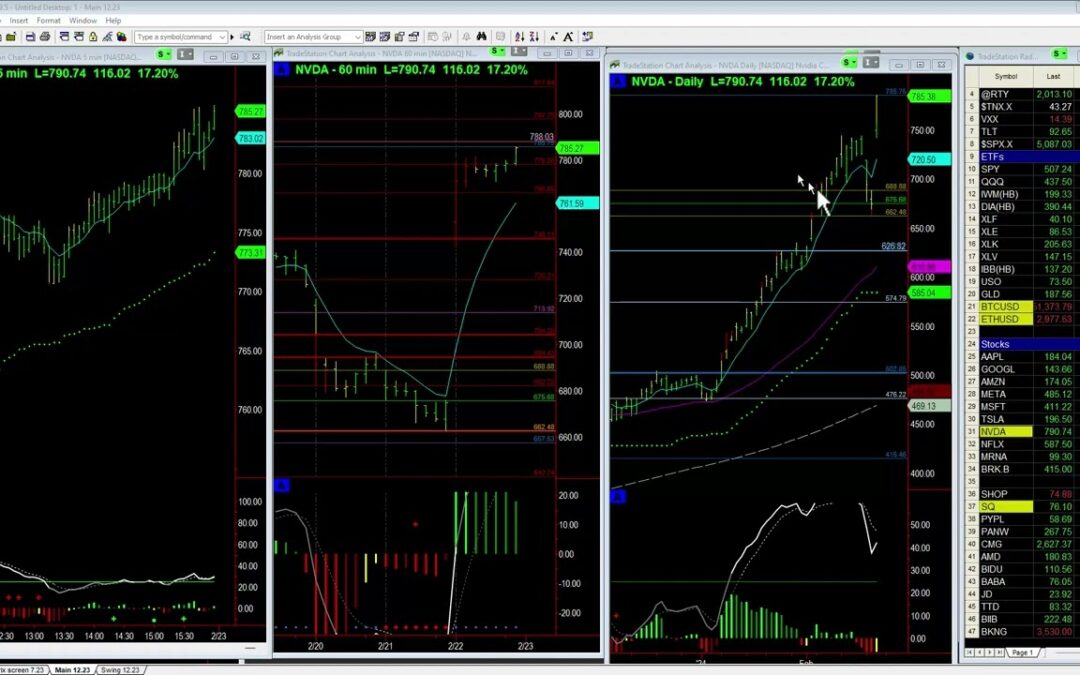This screenshot has height=675, width=1080.
Task: Click the binoculars find icon
Action: pyautogui.click(x=481, y=37)
